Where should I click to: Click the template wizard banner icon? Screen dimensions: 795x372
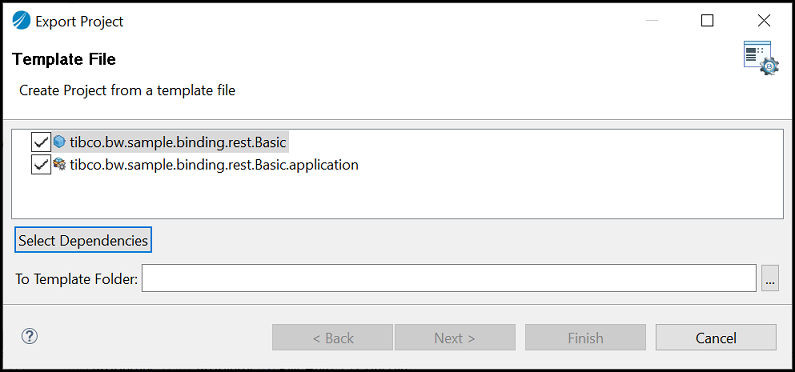click(761, 58)
